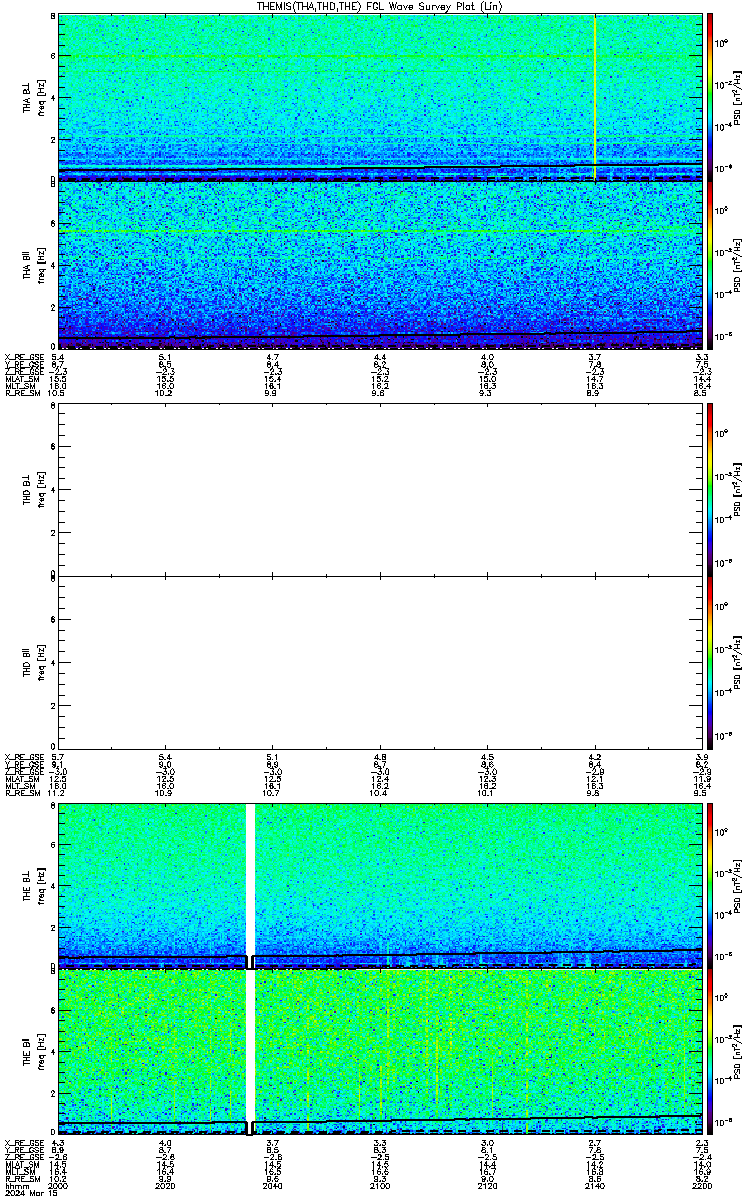Click the PSD color bar beside THE B⊥
Viewport: 750px width, 1200px height.
pos(710,884)
